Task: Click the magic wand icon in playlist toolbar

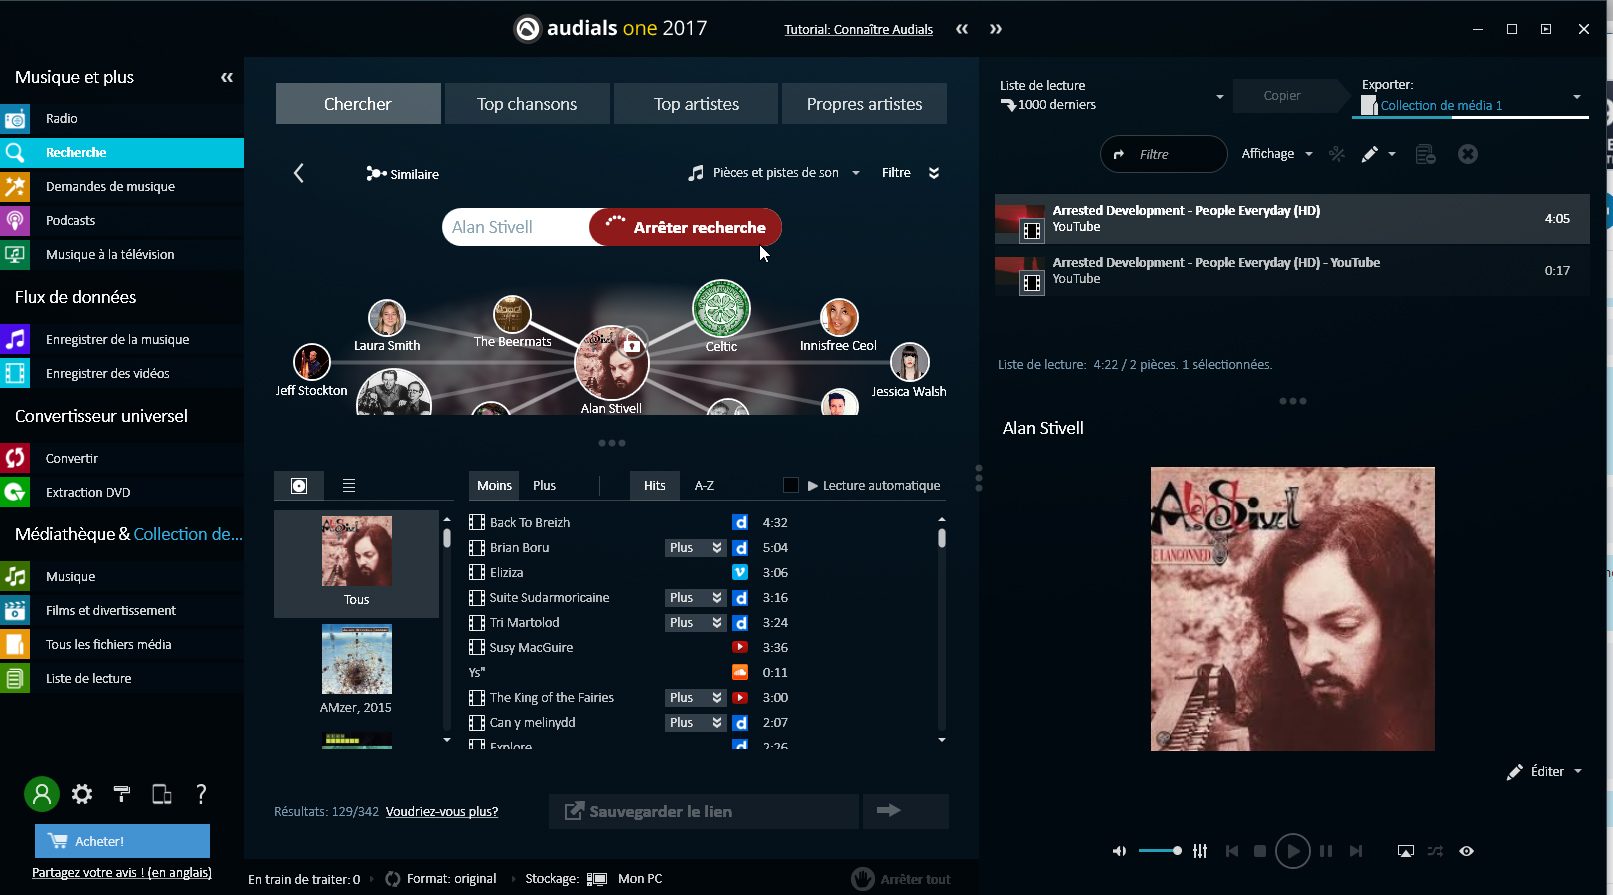Action: (1336, 154)
